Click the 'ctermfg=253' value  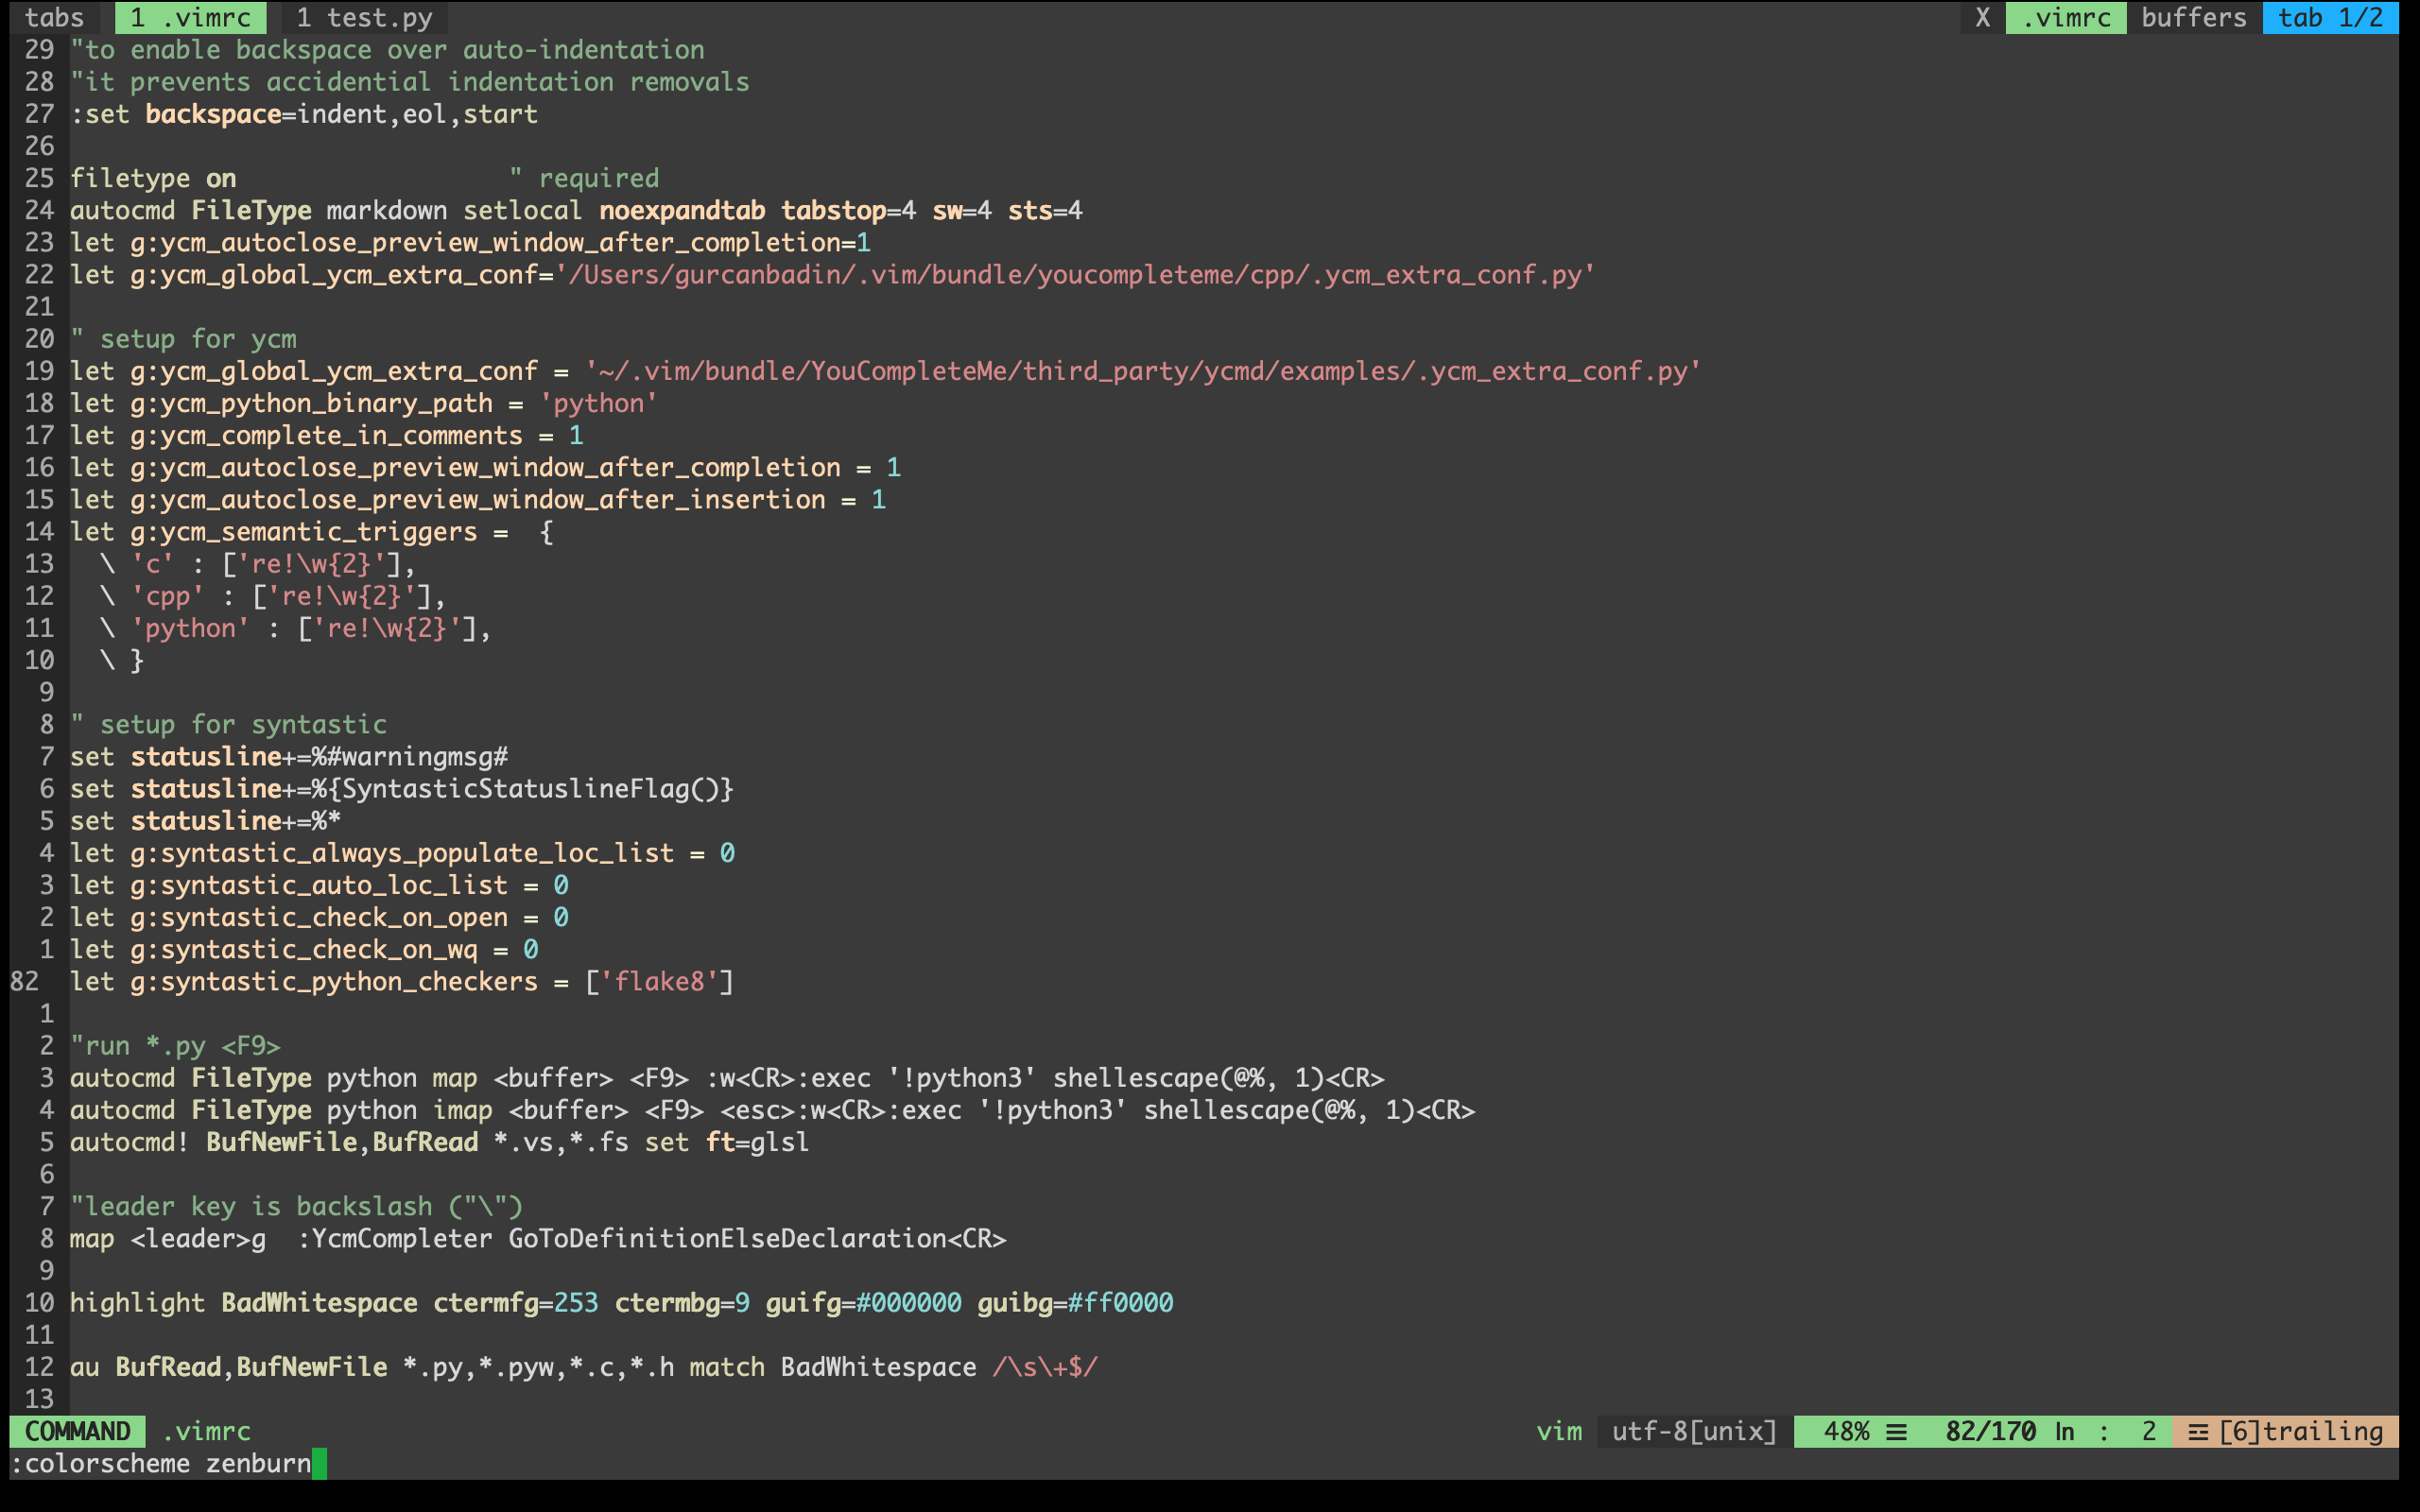(x=516, y=1302)
